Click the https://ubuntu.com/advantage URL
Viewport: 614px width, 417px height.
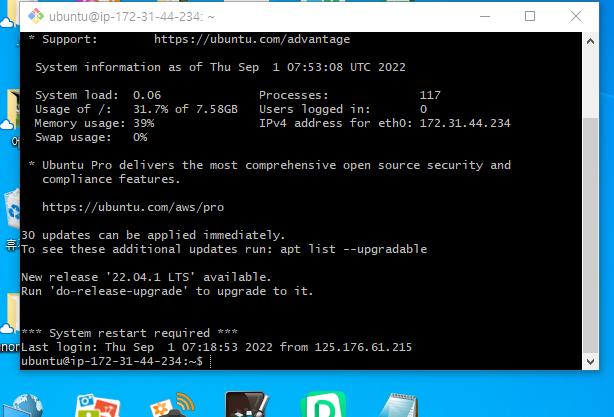click(x=252, y=39)
